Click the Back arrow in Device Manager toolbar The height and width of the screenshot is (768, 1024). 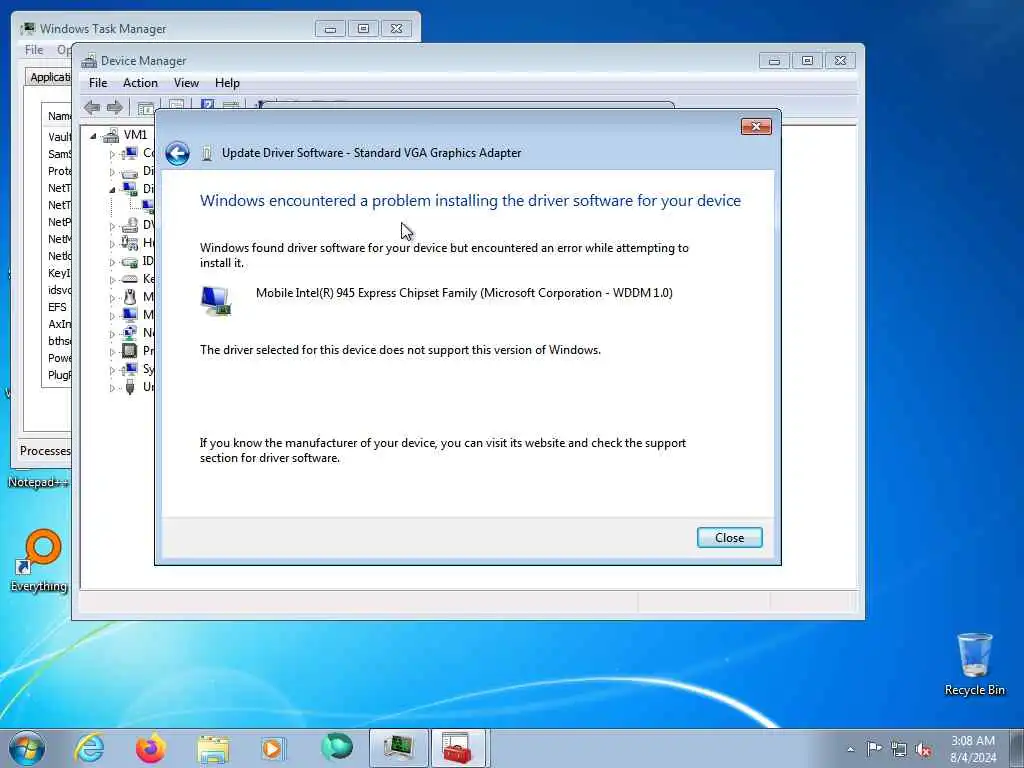[x=92, y=107]
